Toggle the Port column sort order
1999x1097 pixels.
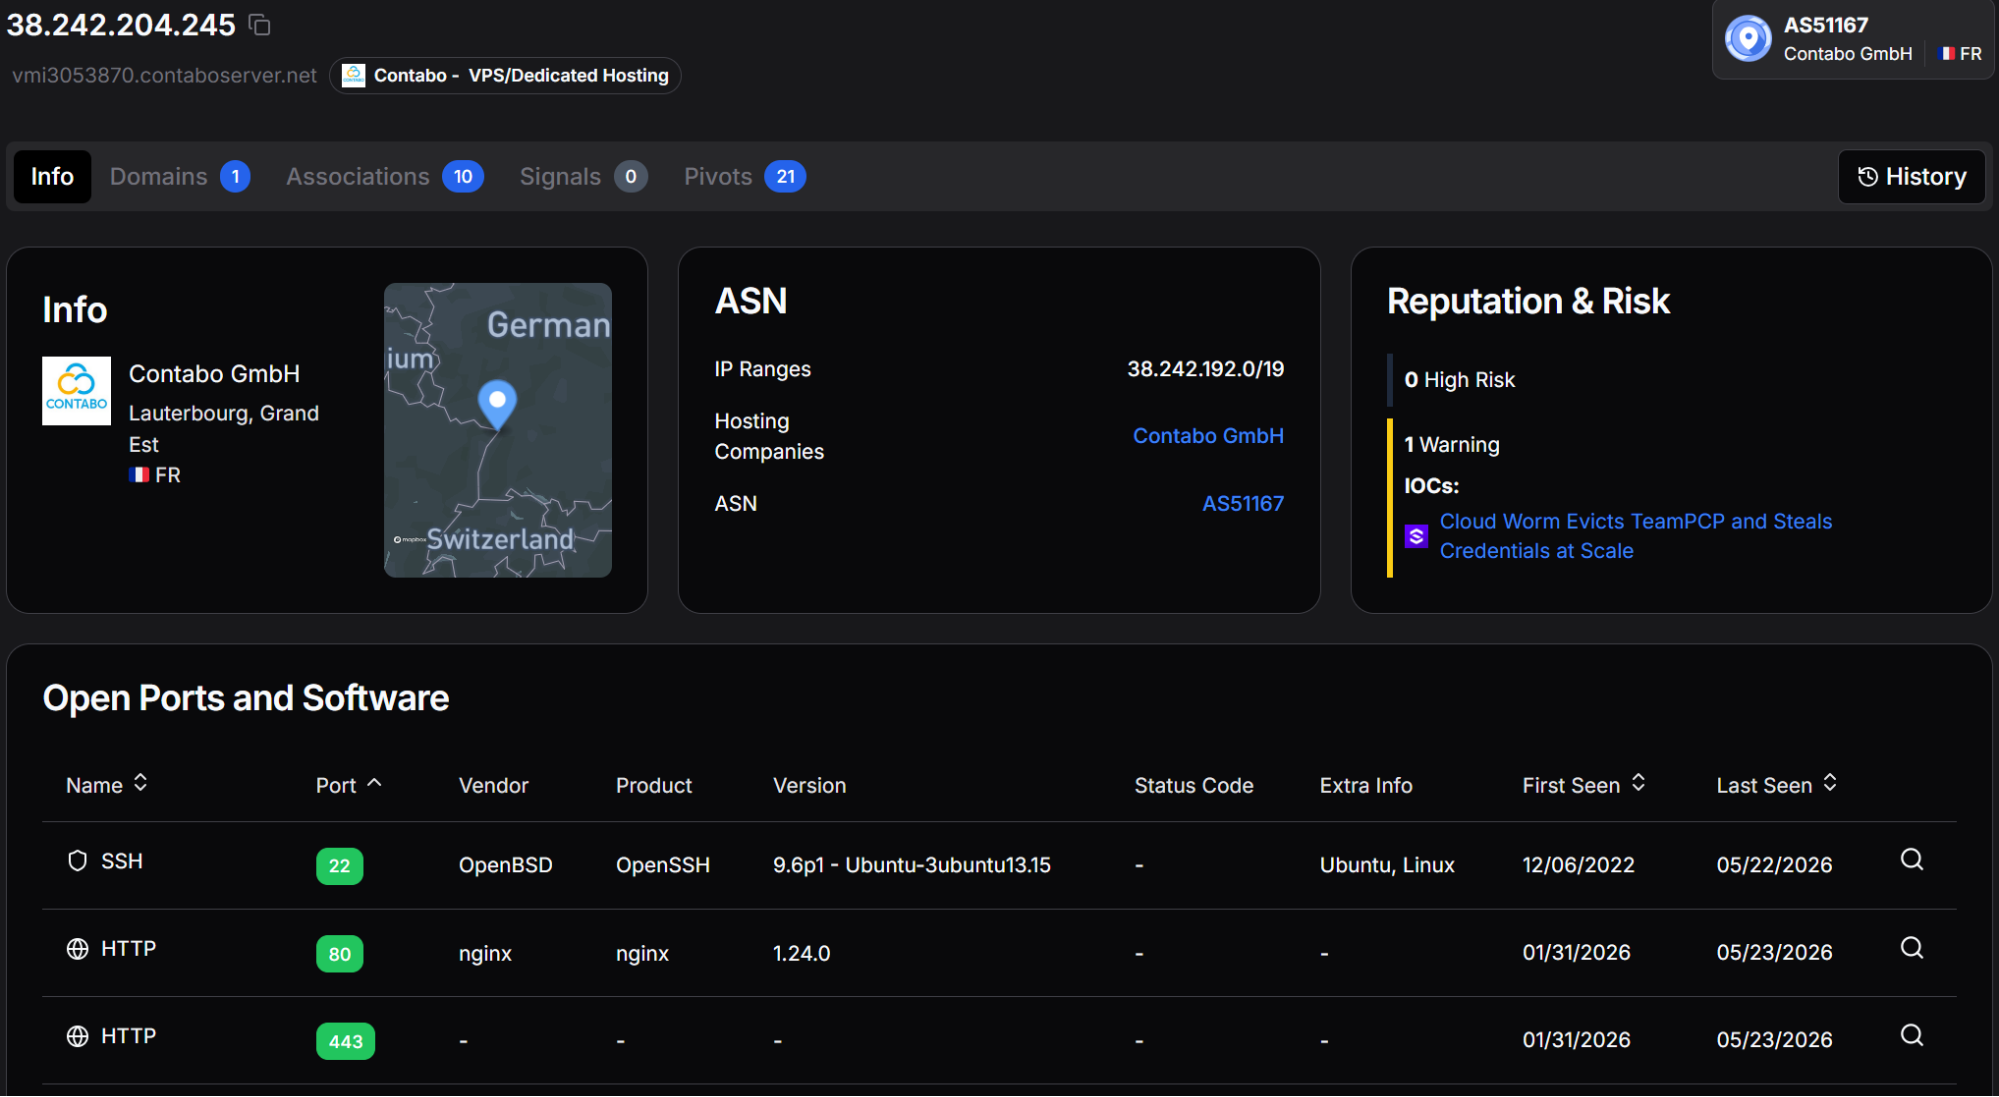pyautogui.click(x=348, y=785)
